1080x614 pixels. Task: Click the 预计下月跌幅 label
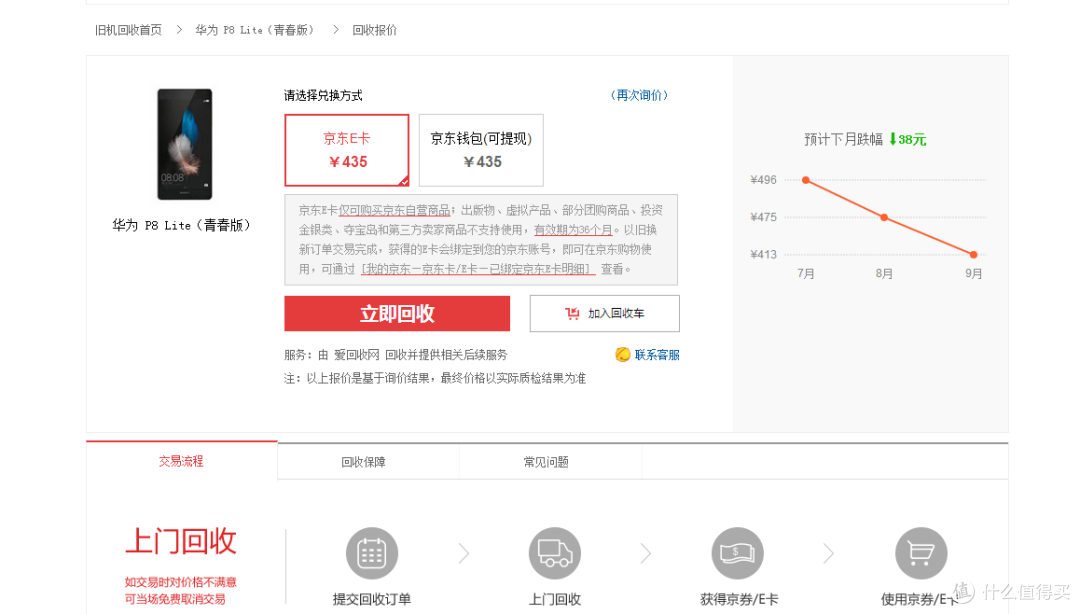point(843,139)
